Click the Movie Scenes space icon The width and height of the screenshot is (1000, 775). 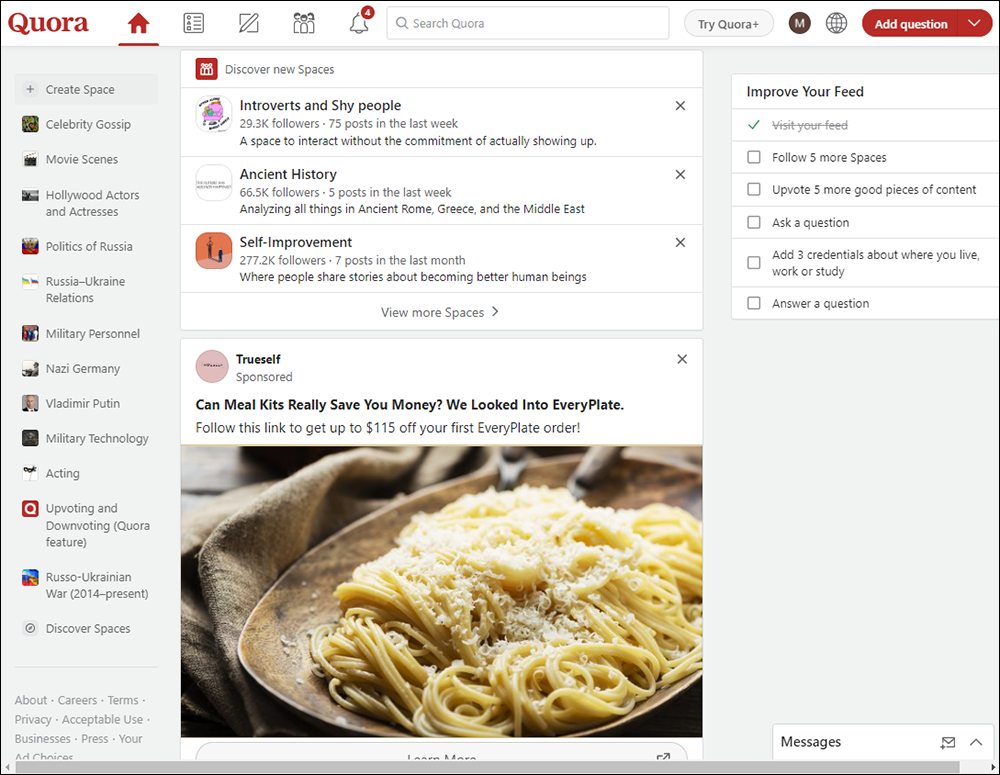tap(30, 159)
